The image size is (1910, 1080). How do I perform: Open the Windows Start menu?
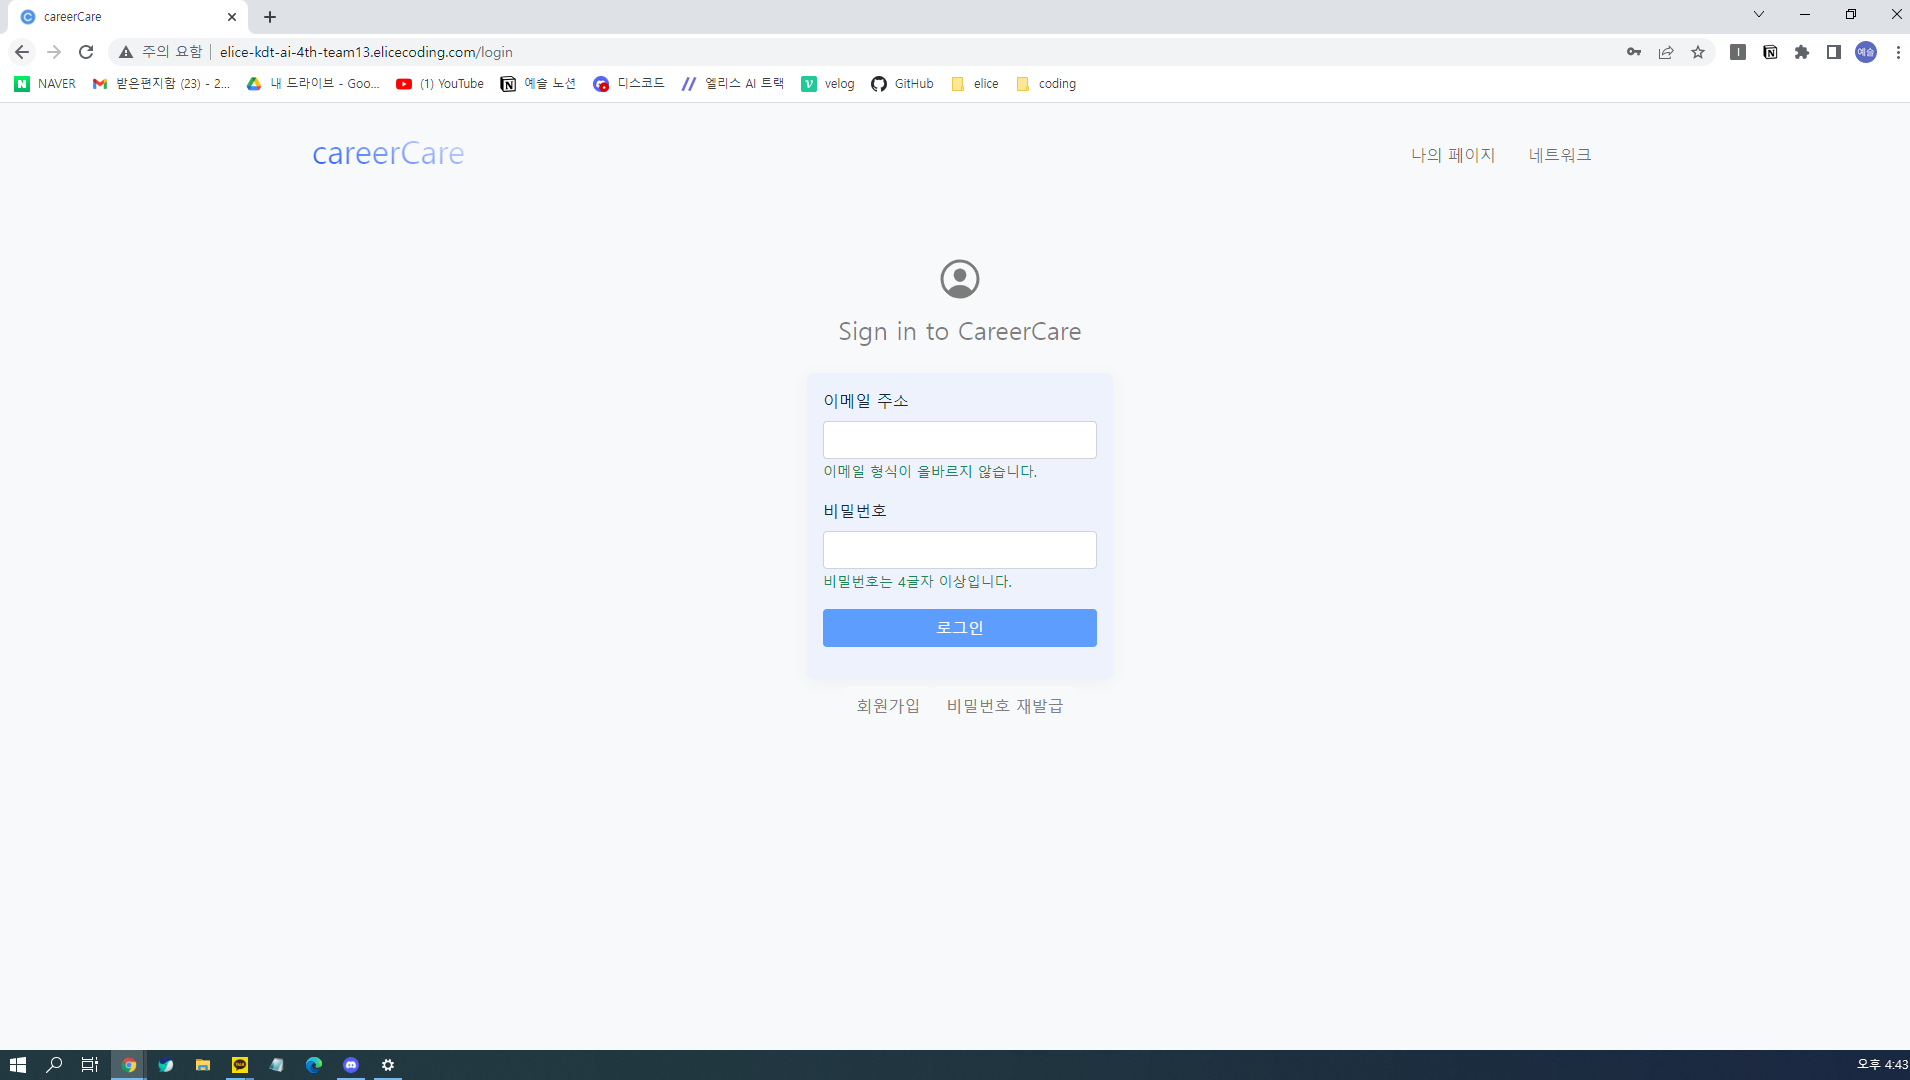17,1065
